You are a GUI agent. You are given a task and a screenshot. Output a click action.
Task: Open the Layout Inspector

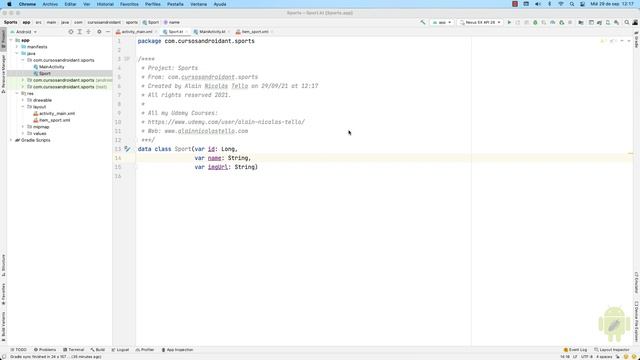pos(611,350)
